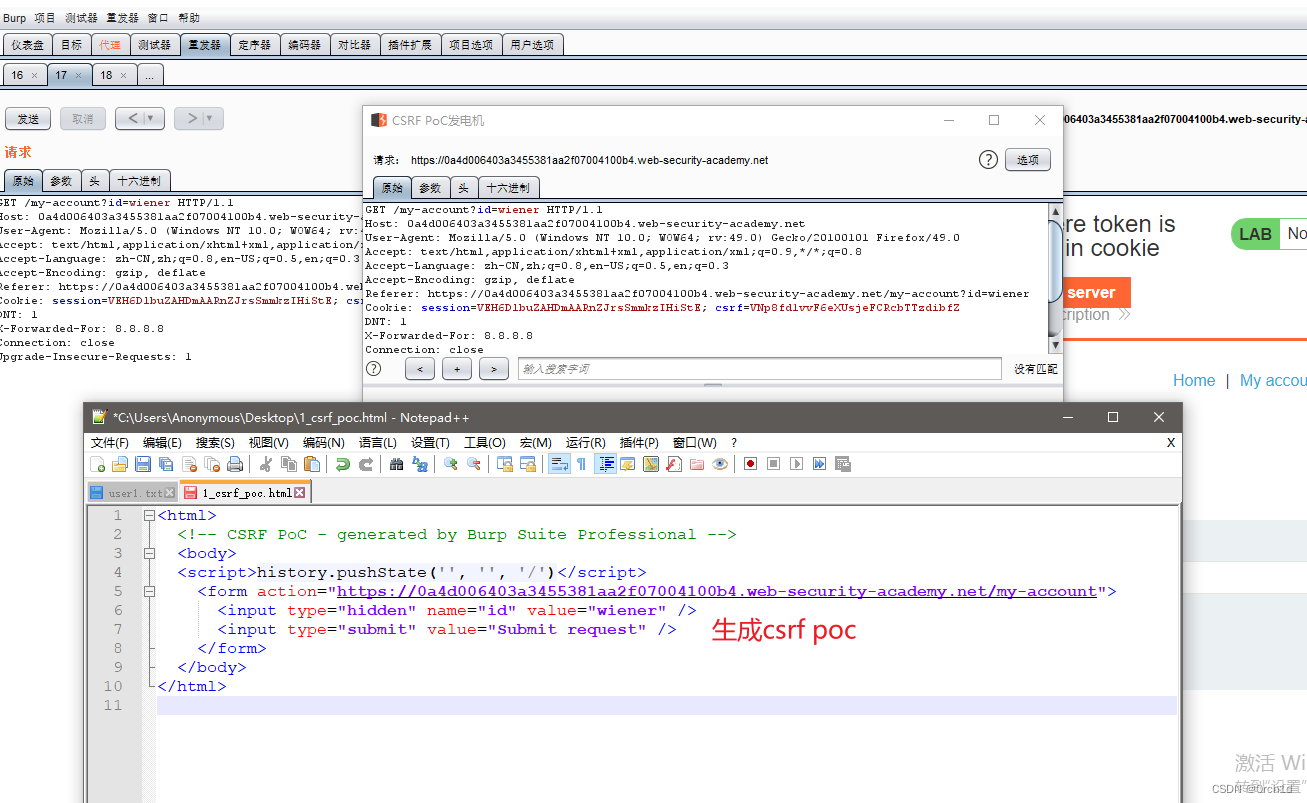Click the Synchronize vertical scrolling icon
This screenshot has height=803, width=1307.
[x=505, y=464]
